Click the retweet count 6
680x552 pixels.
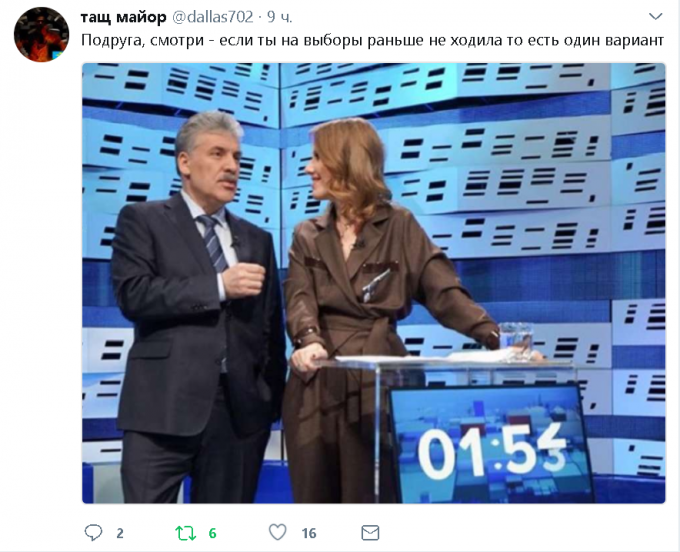click(x=212, y=533)
